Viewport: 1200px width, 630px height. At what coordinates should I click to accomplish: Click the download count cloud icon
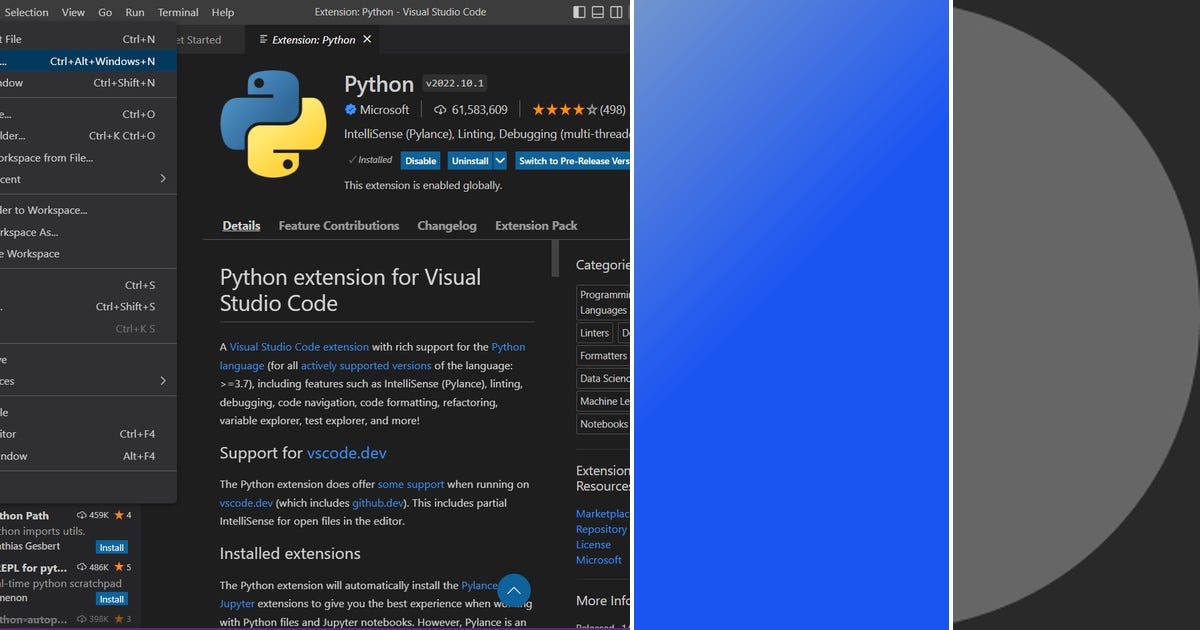pyautogui.click(x=440, y=110)
